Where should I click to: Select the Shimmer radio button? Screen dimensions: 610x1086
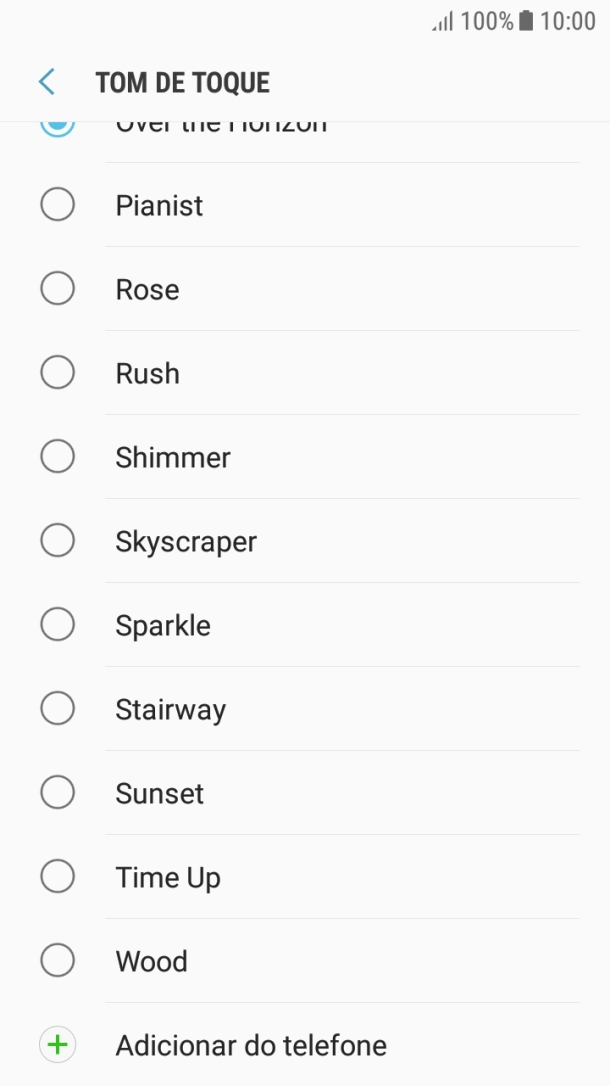click(x=57, y=457)
